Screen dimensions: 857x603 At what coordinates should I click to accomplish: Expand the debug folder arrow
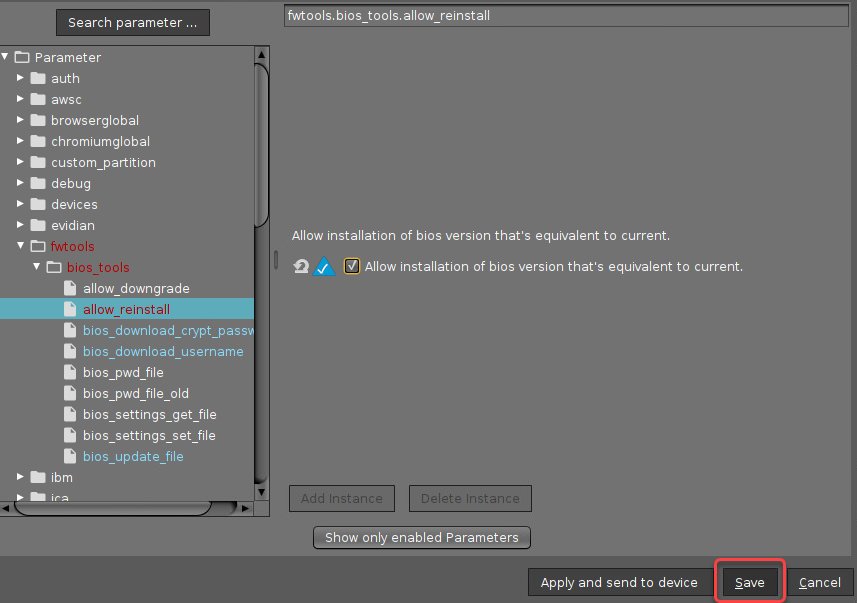(x=20, y=183)
